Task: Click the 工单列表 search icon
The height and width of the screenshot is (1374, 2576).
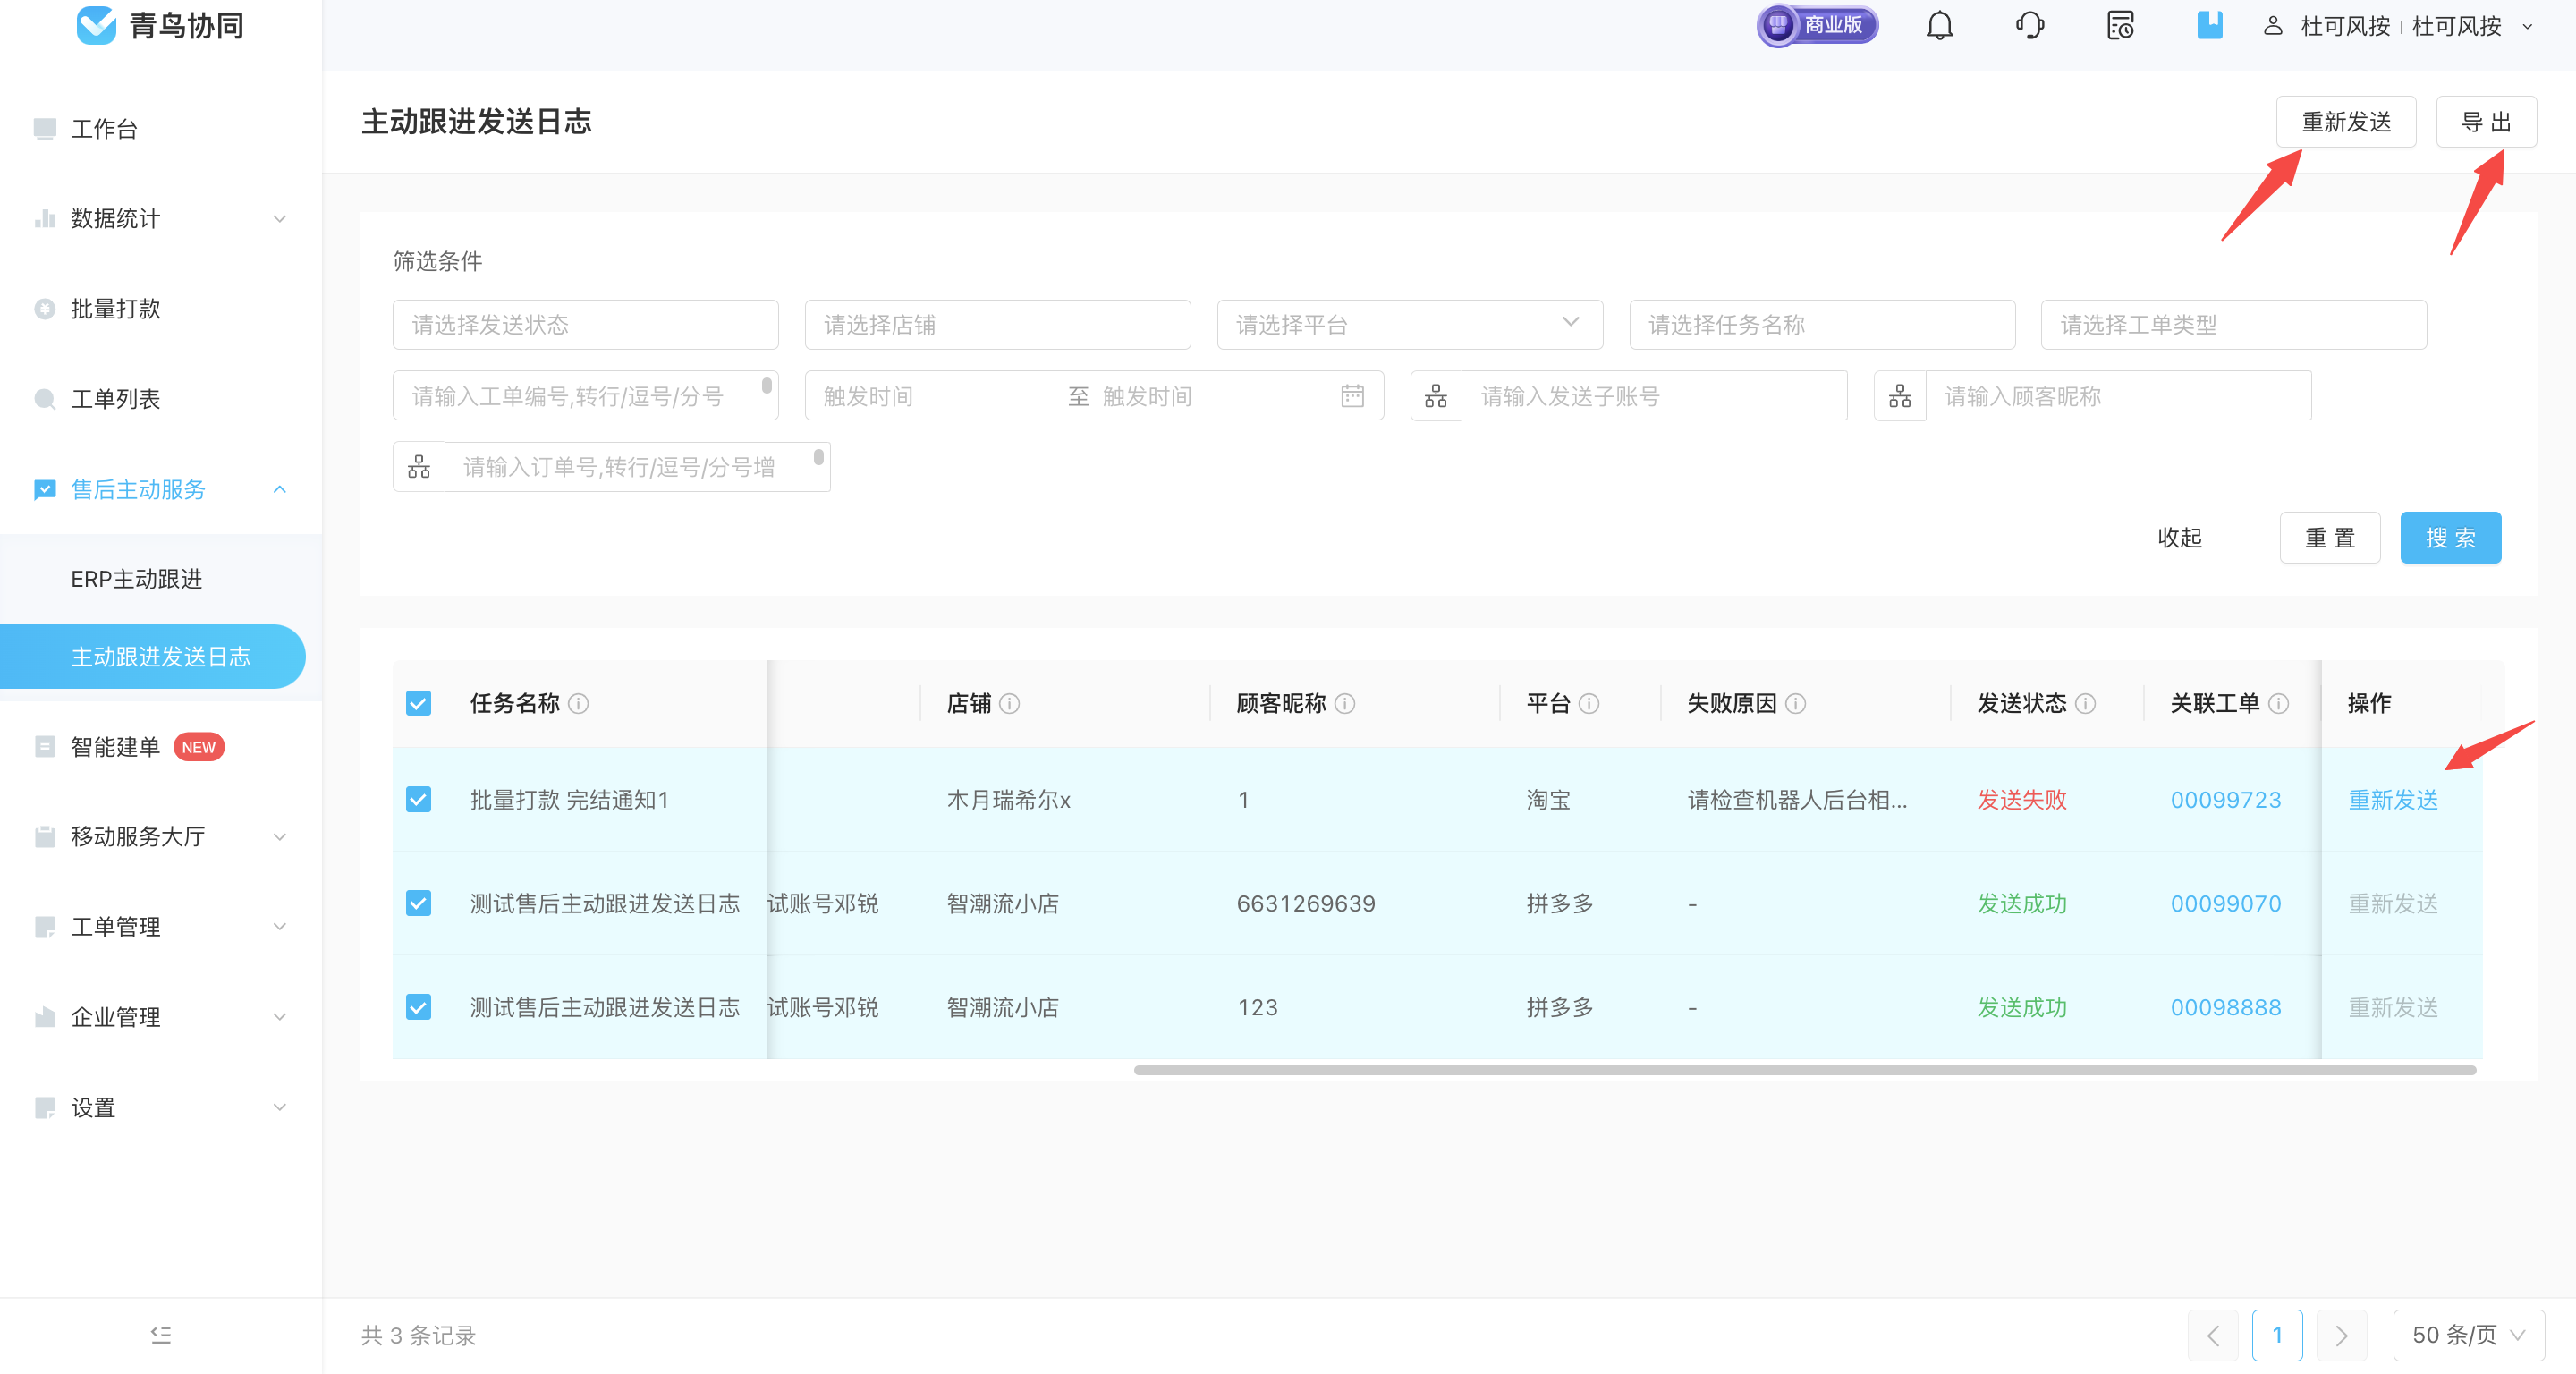Action: coord(44,399)
